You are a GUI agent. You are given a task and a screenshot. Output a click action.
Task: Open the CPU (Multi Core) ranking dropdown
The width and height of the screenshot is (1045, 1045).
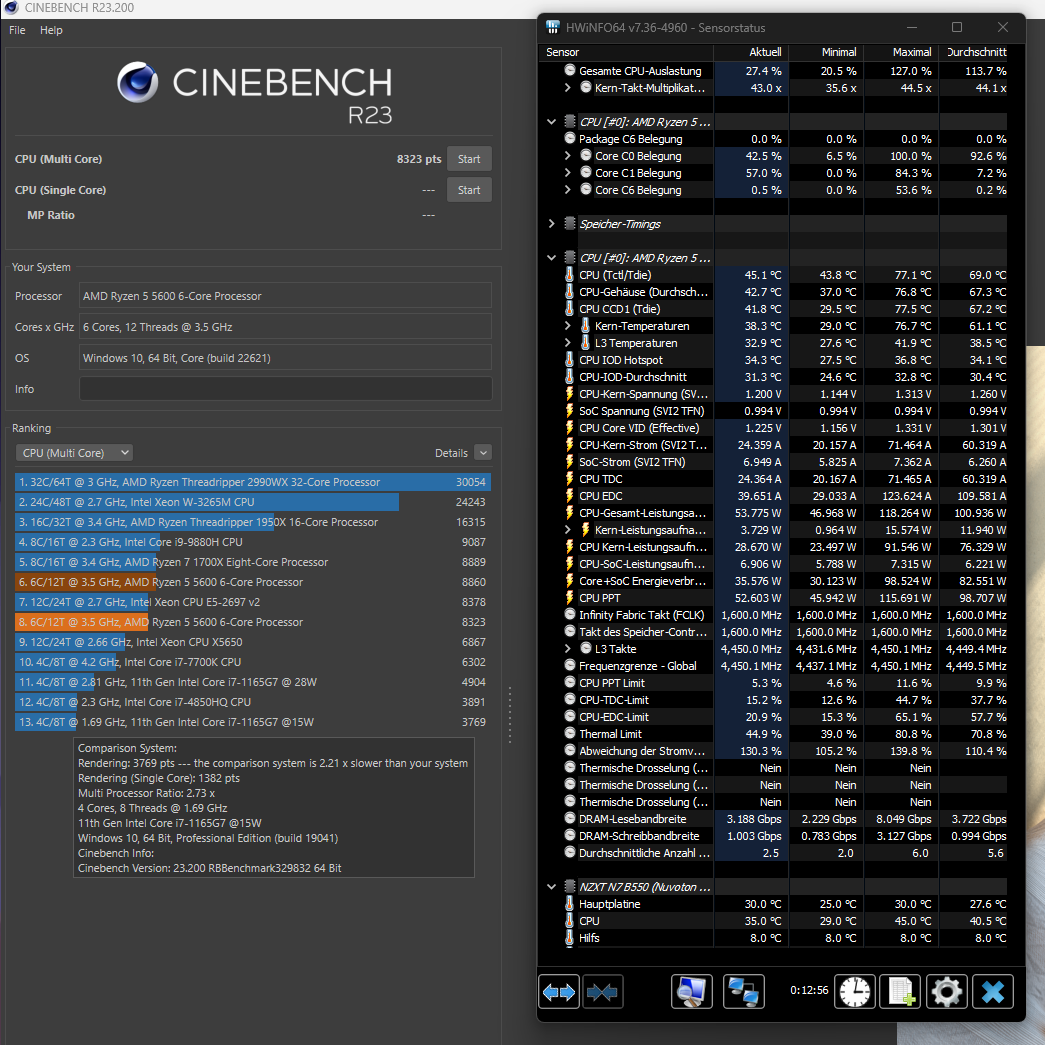[x=74, y=453]
